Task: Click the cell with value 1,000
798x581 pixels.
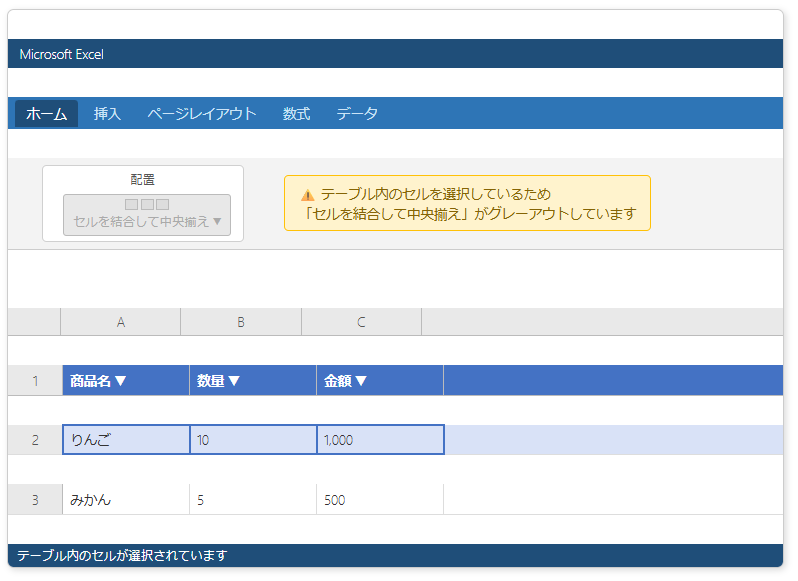Action: pyautogui.click(x=380, y=440)
